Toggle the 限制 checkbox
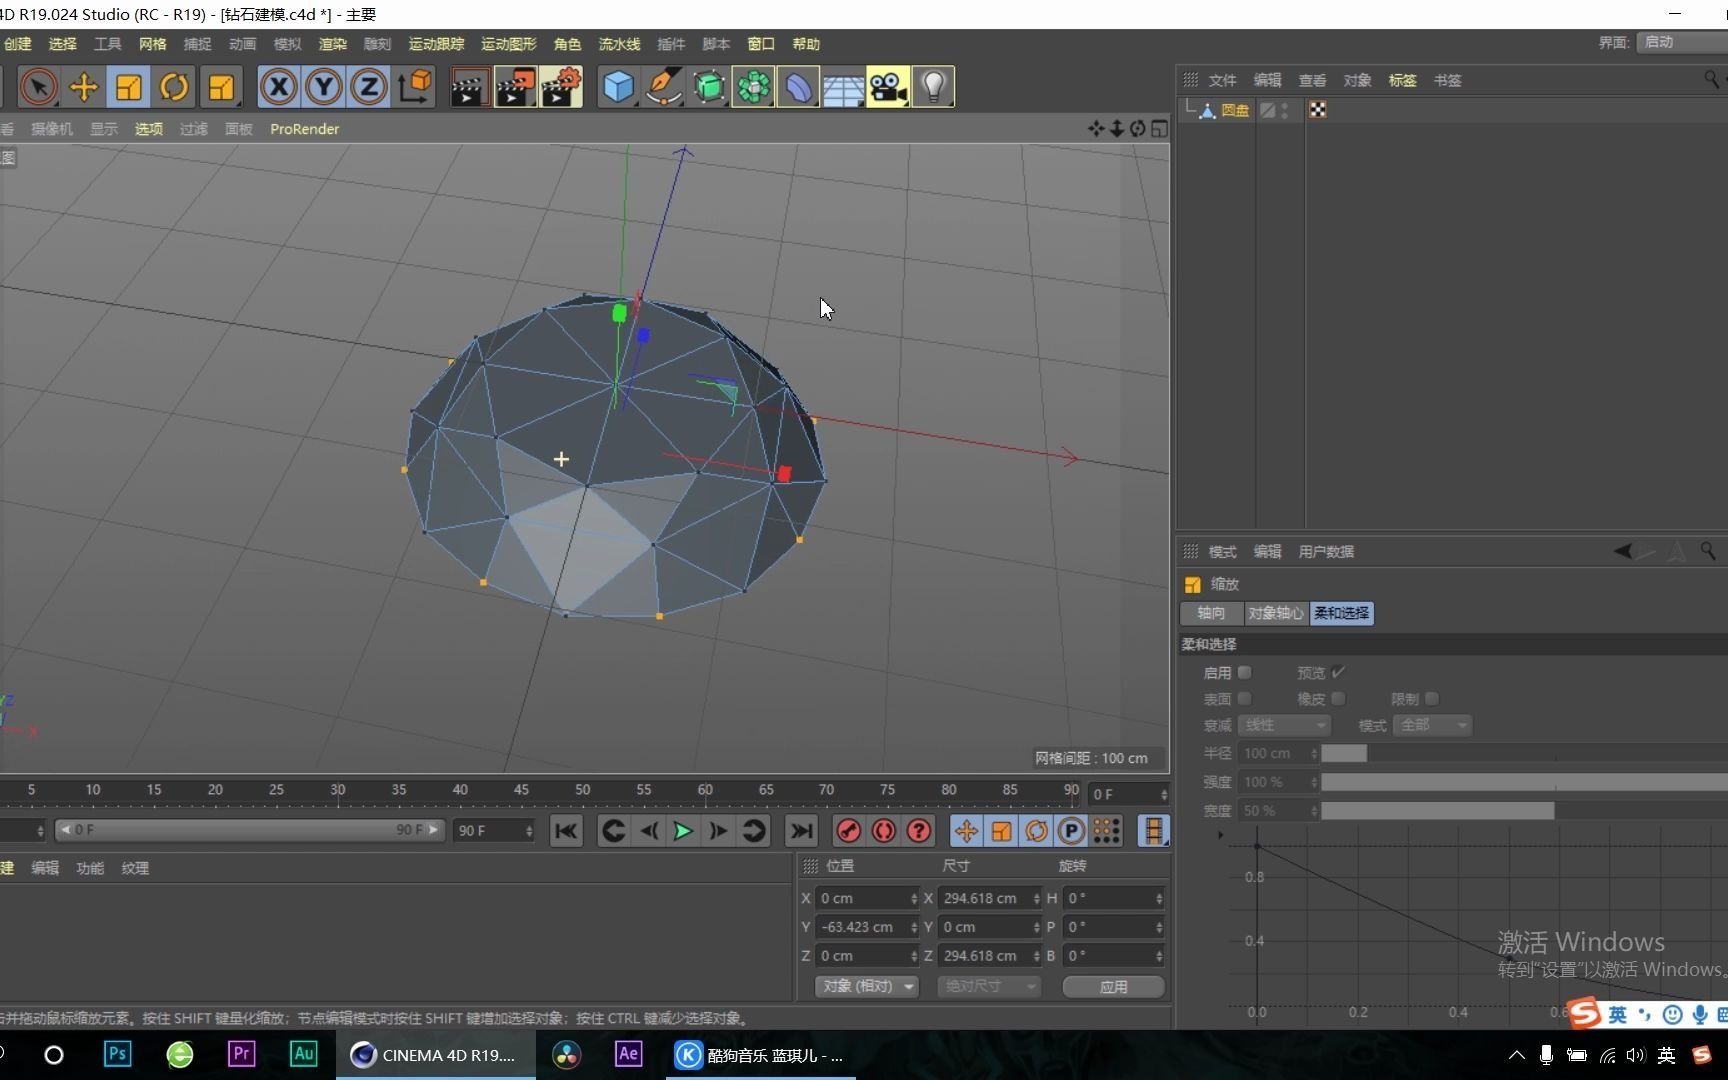1728x1080 pixels. pos(1431,698)
